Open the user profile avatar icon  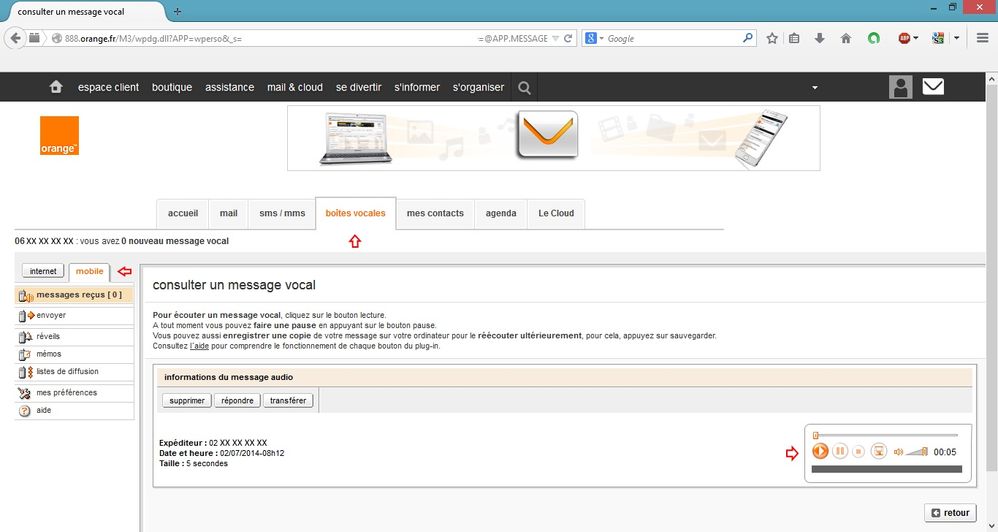[x=900, y=87]
